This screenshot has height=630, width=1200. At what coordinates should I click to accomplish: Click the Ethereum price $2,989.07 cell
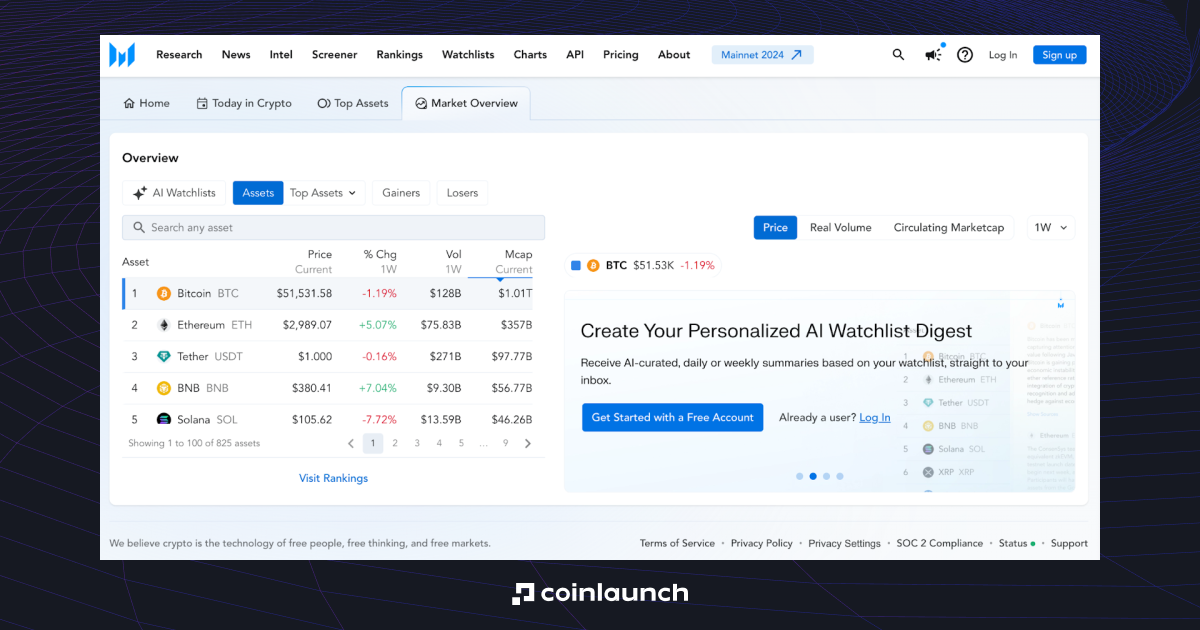(307, 325)
